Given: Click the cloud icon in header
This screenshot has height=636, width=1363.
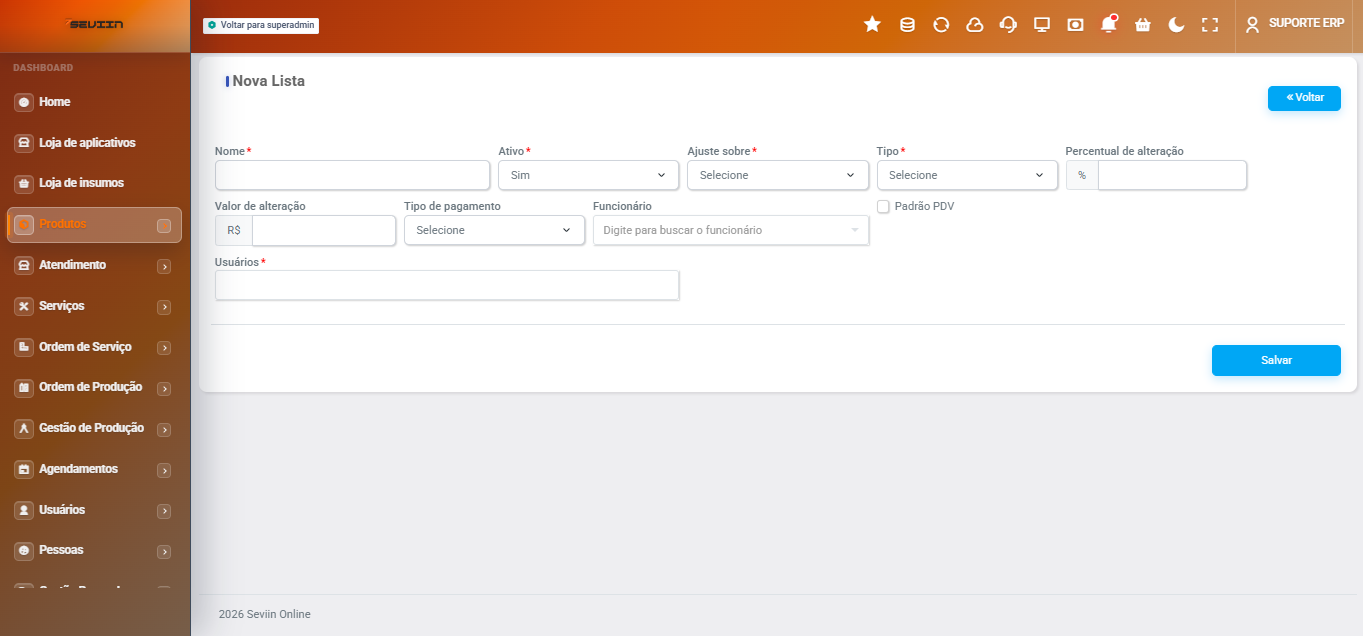Looking at the screenshot, I should click(x=974, y=24).
